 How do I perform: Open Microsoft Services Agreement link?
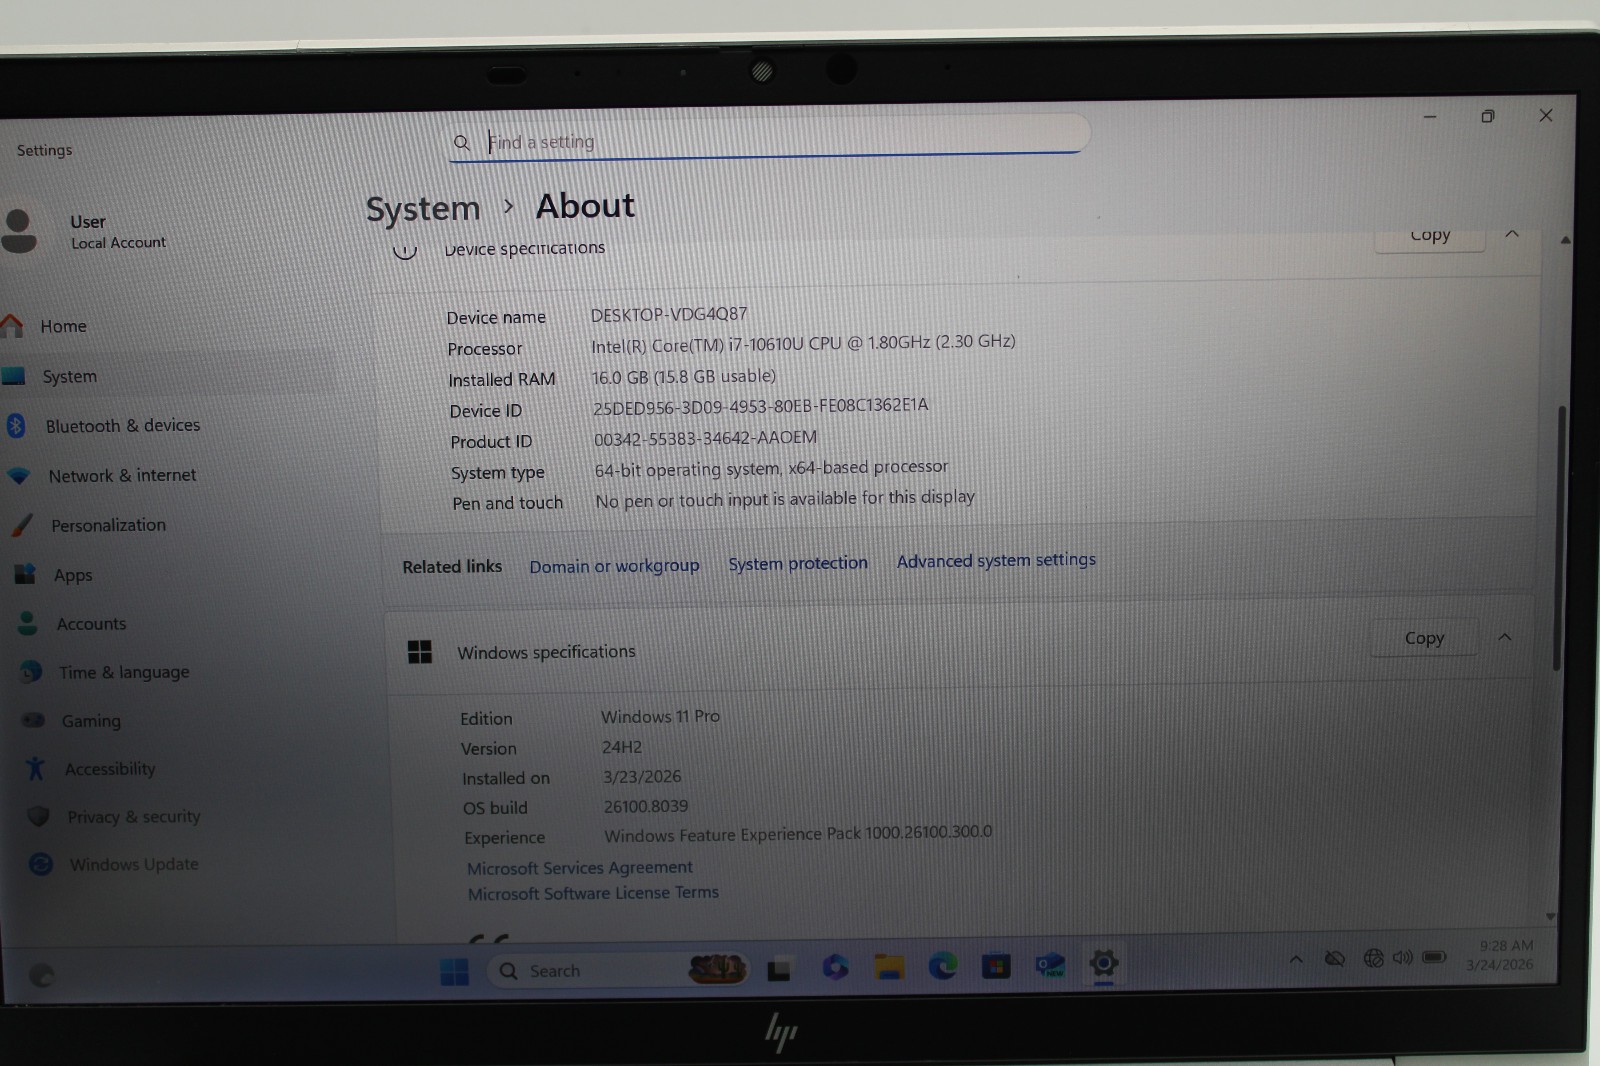pyautogui.click(x=580, y=868)
